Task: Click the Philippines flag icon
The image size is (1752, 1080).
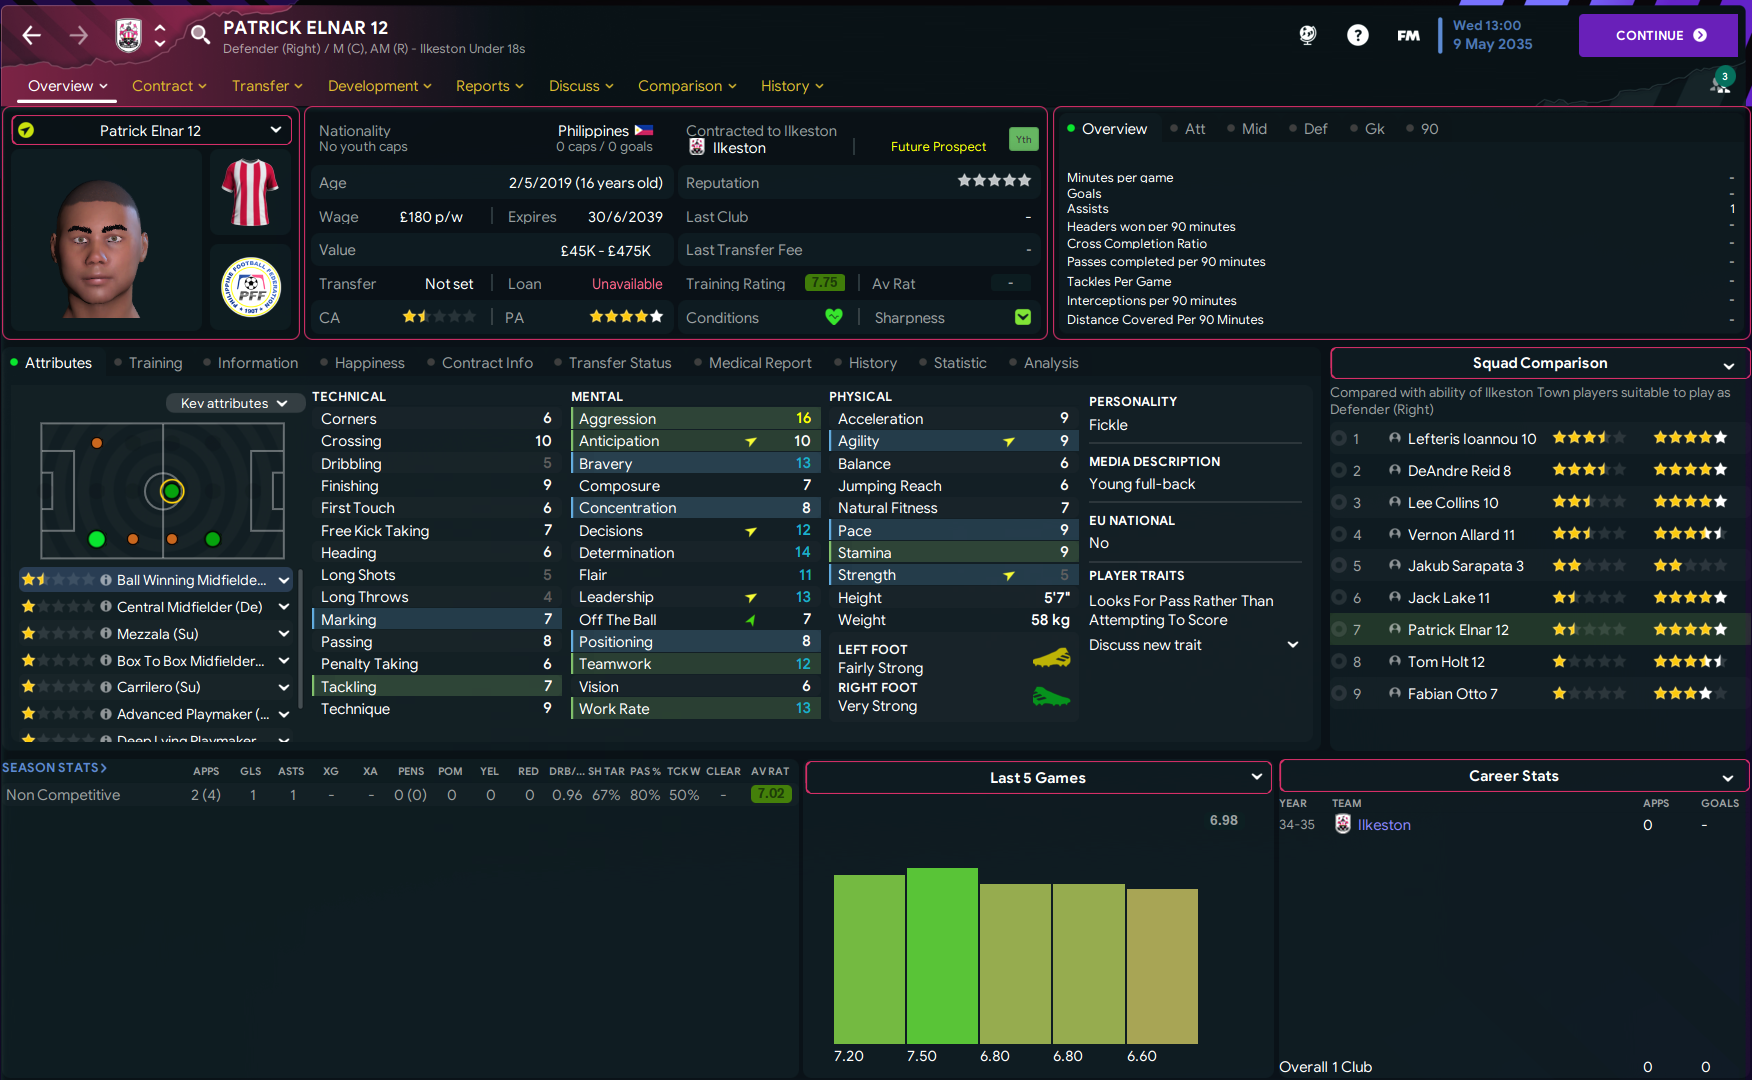Action: tap(644, 131)
